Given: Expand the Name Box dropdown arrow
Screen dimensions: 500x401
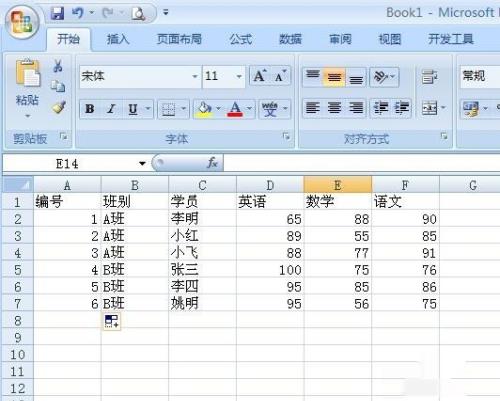Looking at the screenshot, I should pos(142,163).
